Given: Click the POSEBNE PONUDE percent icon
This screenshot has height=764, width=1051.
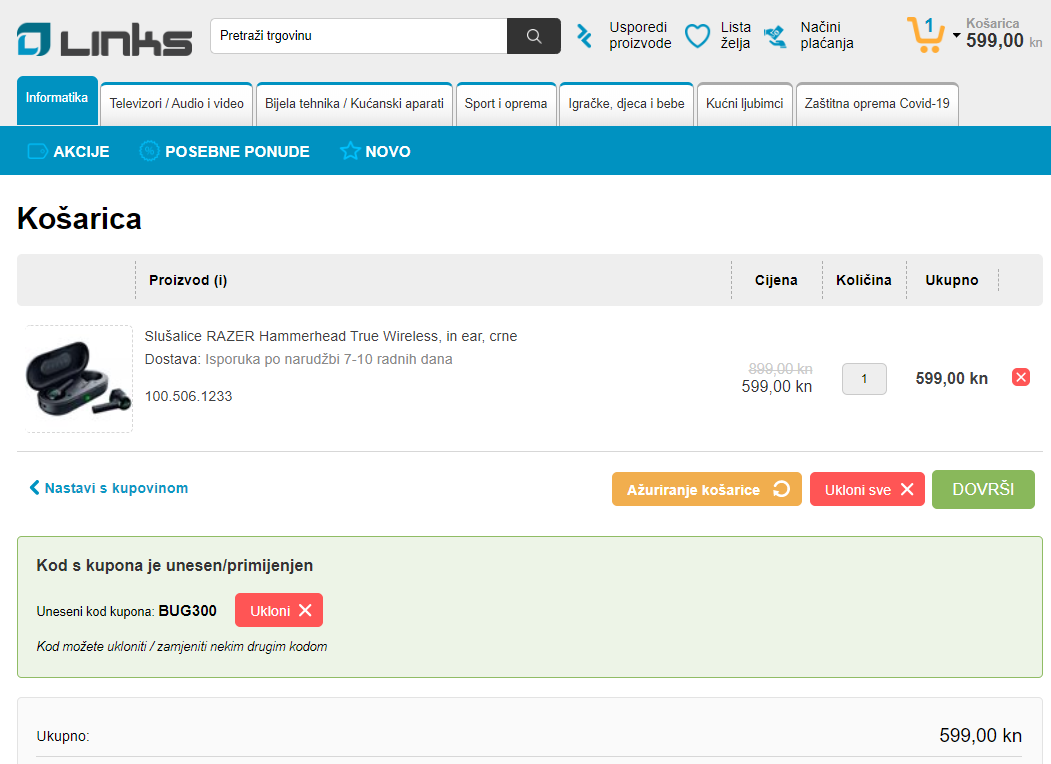Looking at the screenshot, I should click(x=149, y=151).
